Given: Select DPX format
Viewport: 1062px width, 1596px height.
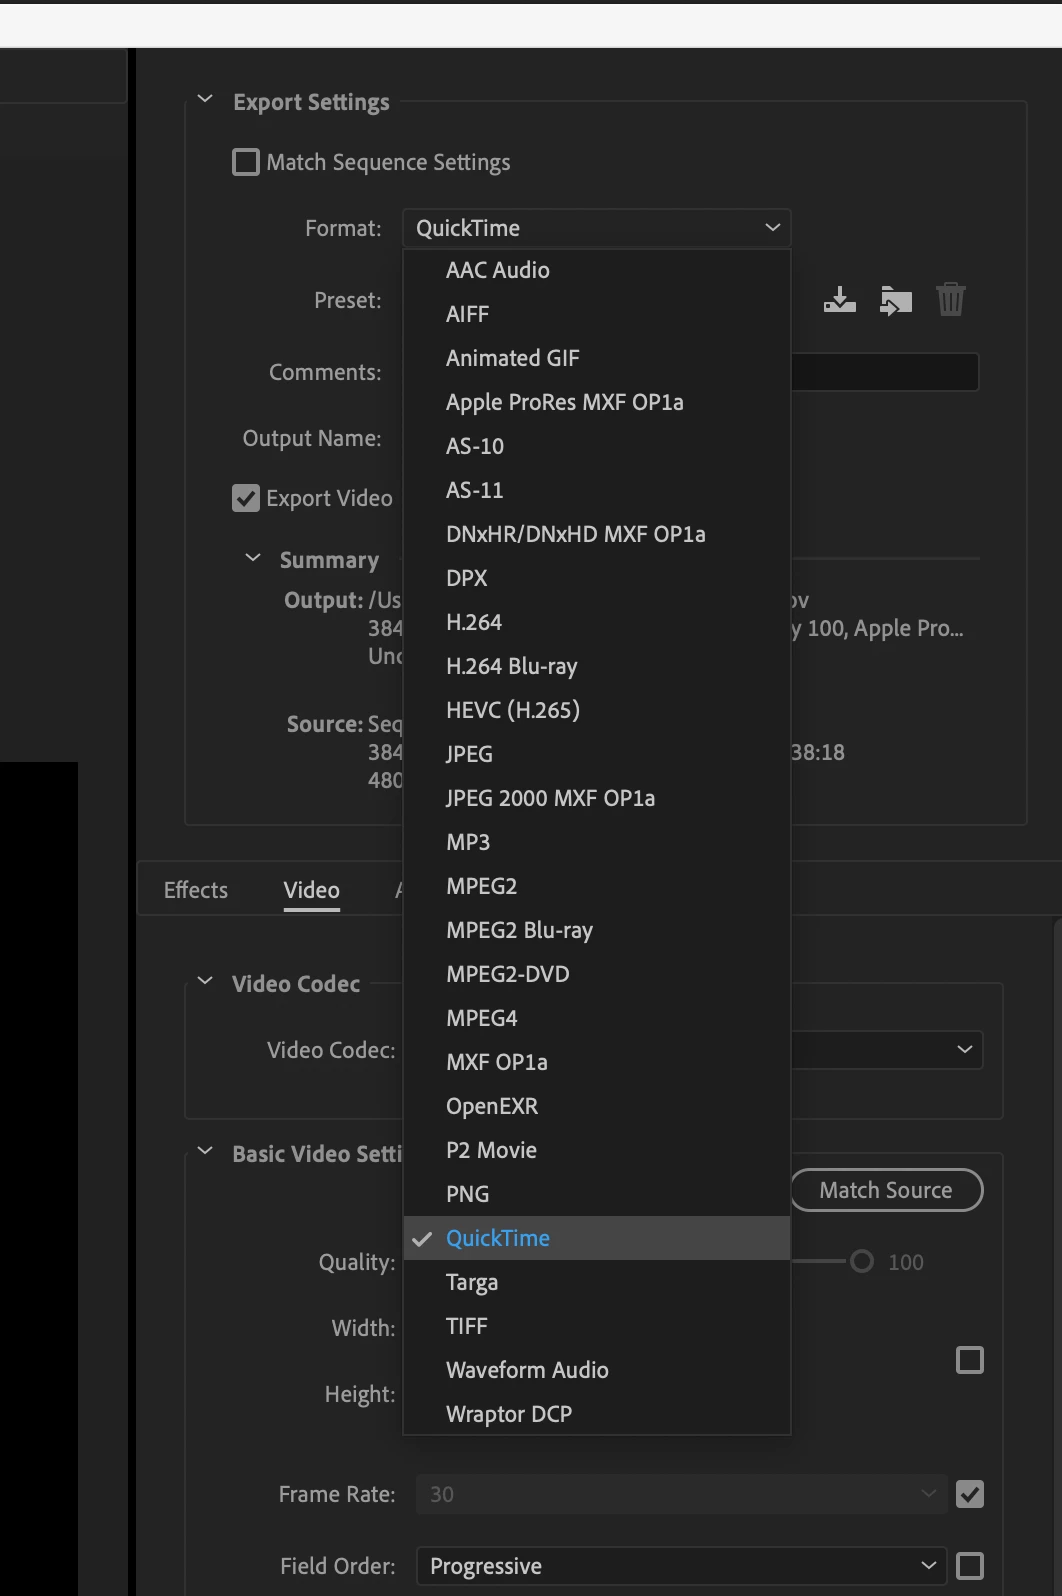Looking at the screenshot, I should coord(597,578).
